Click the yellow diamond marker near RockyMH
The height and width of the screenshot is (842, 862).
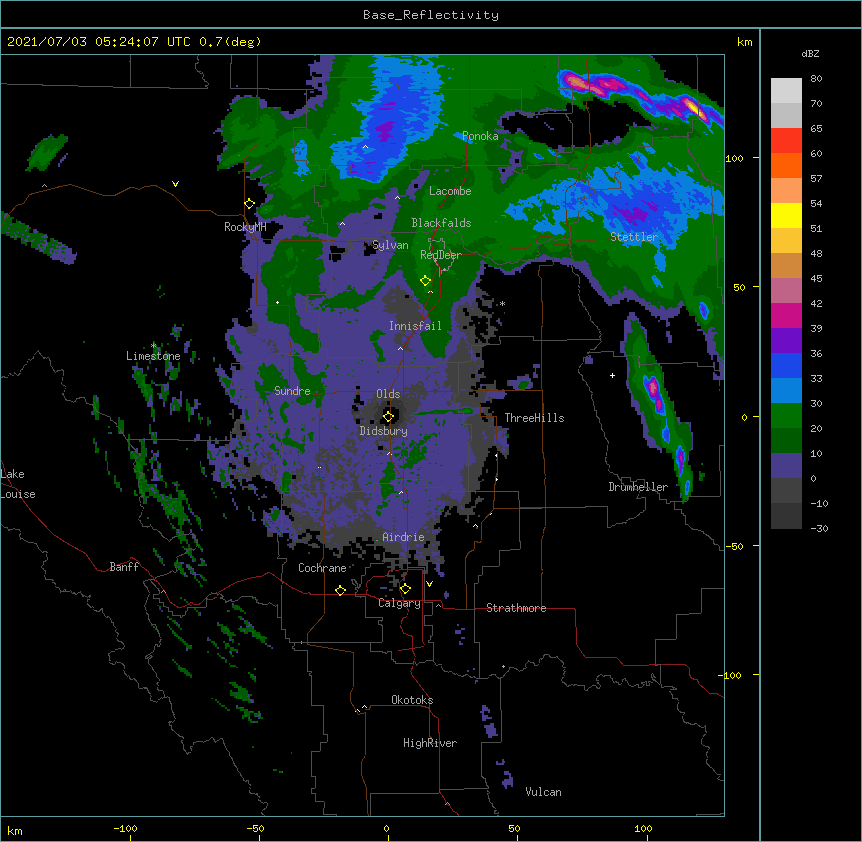tap(249, 204)
